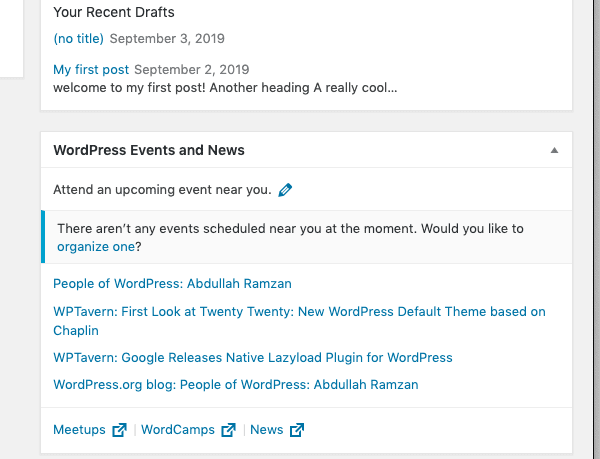Click the WordPress Events and News title
Screen dimensions: 600x459
[149, 150]
